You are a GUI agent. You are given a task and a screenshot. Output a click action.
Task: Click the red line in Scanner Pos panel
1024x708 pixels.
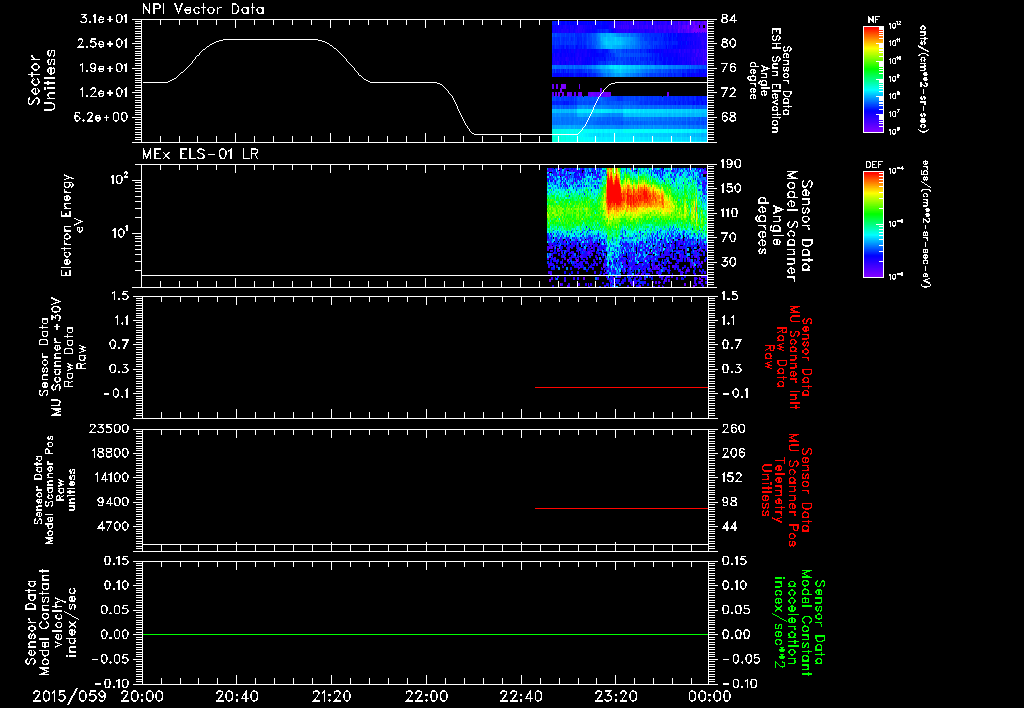(621, 508)
